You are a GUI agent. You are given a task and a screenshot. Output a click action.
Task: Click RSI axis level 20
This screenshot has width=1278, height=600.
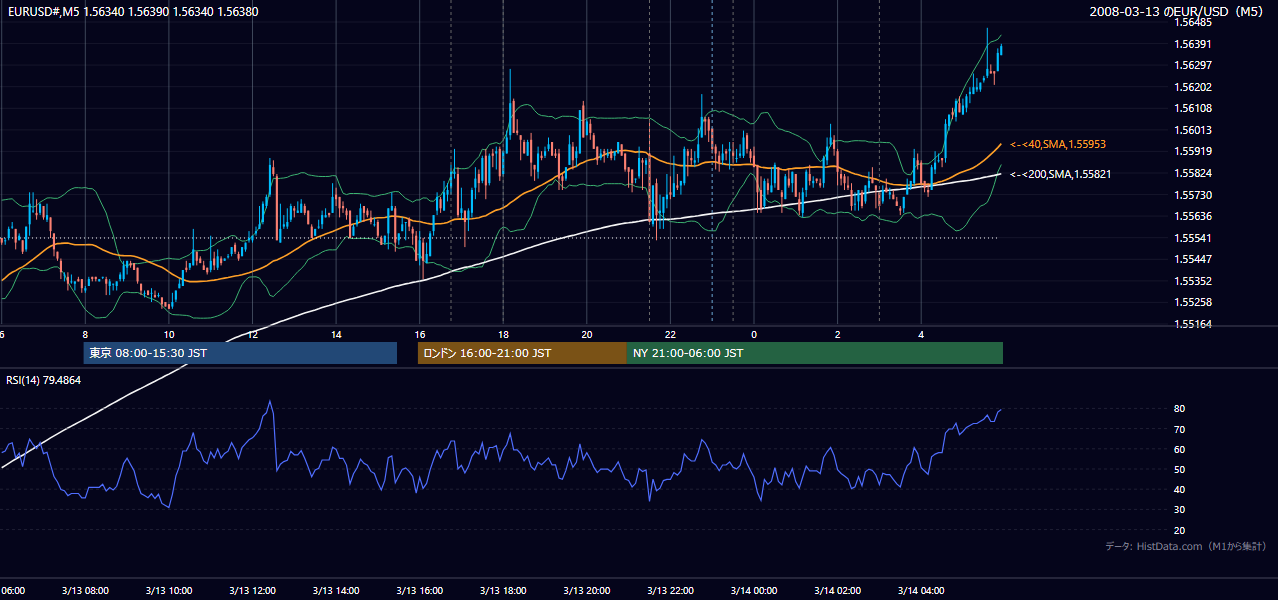(x=1180, y=530)
